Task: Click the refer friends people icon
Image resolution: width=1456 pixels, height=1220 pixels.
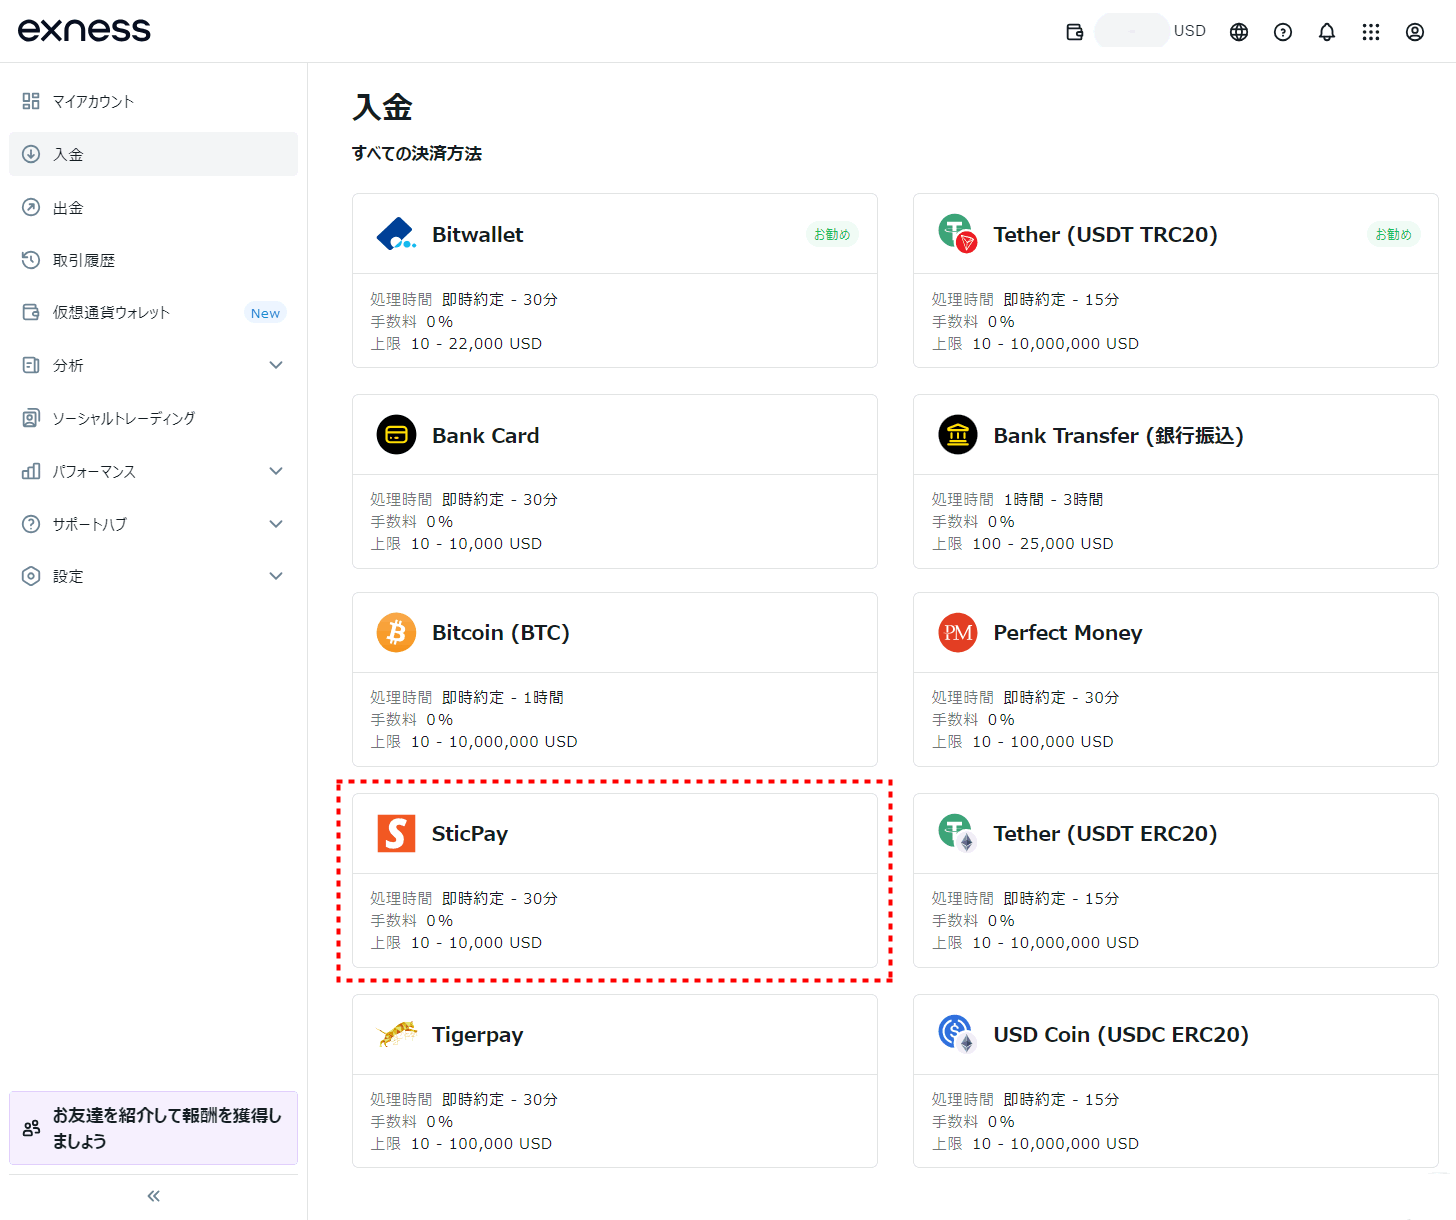Action: [x=31, y=1128]
